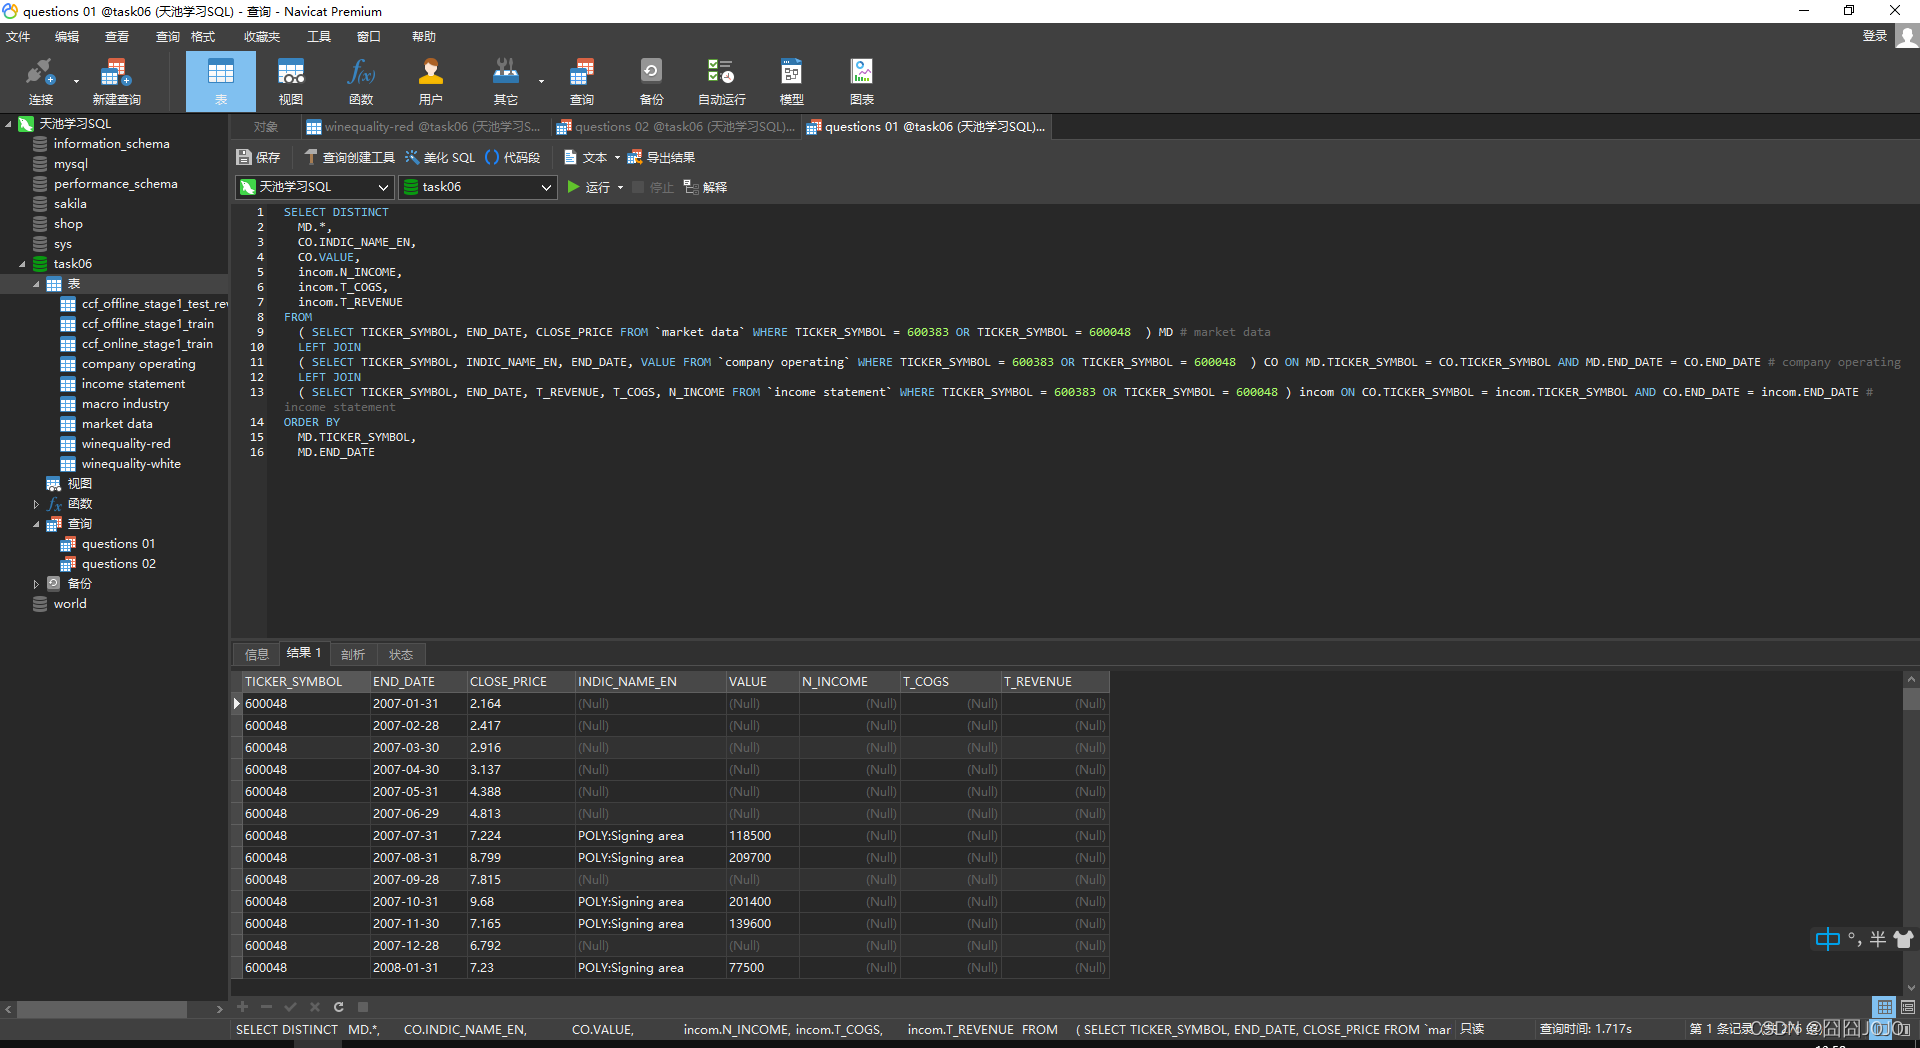The image size is (1920, 1048).
Task: Switch to the winequality-red tab
Action: pyautogui.click(x=423, y=127)
